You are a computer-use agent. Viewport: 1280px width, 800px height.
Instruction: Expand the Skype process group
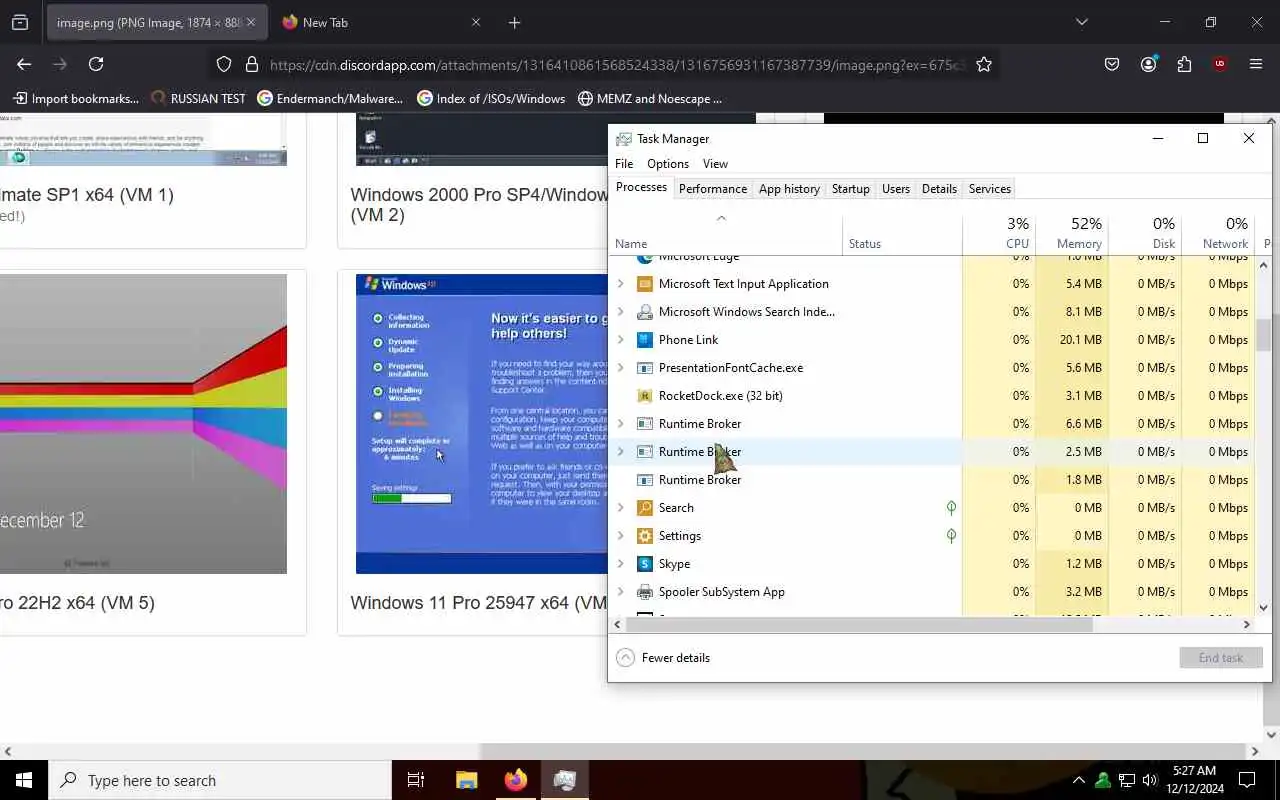point(620,564)
